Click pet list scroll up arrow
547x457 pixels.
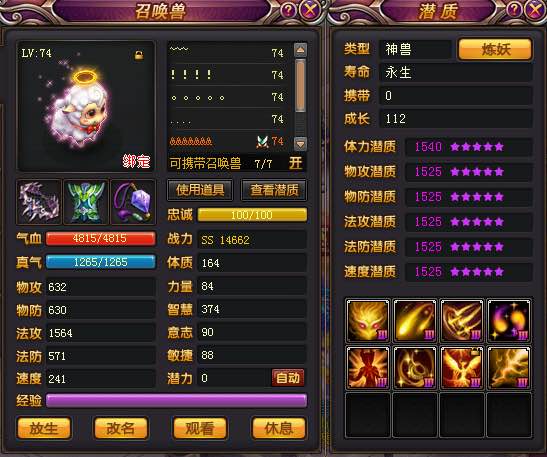click(300, 50)
